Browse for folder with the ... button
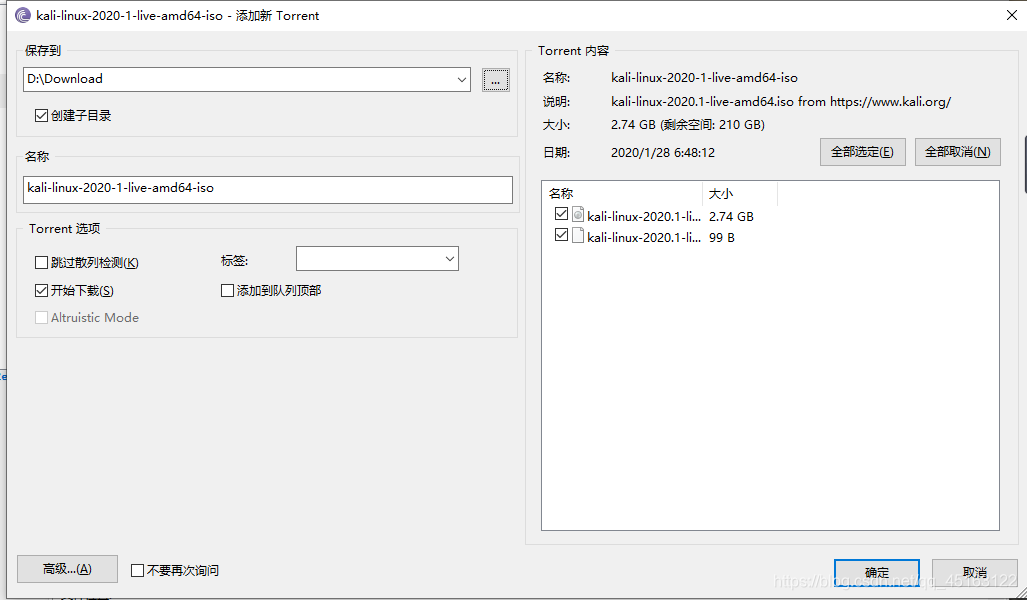The width and height of the screenshot is (1027, 600). 496,80
